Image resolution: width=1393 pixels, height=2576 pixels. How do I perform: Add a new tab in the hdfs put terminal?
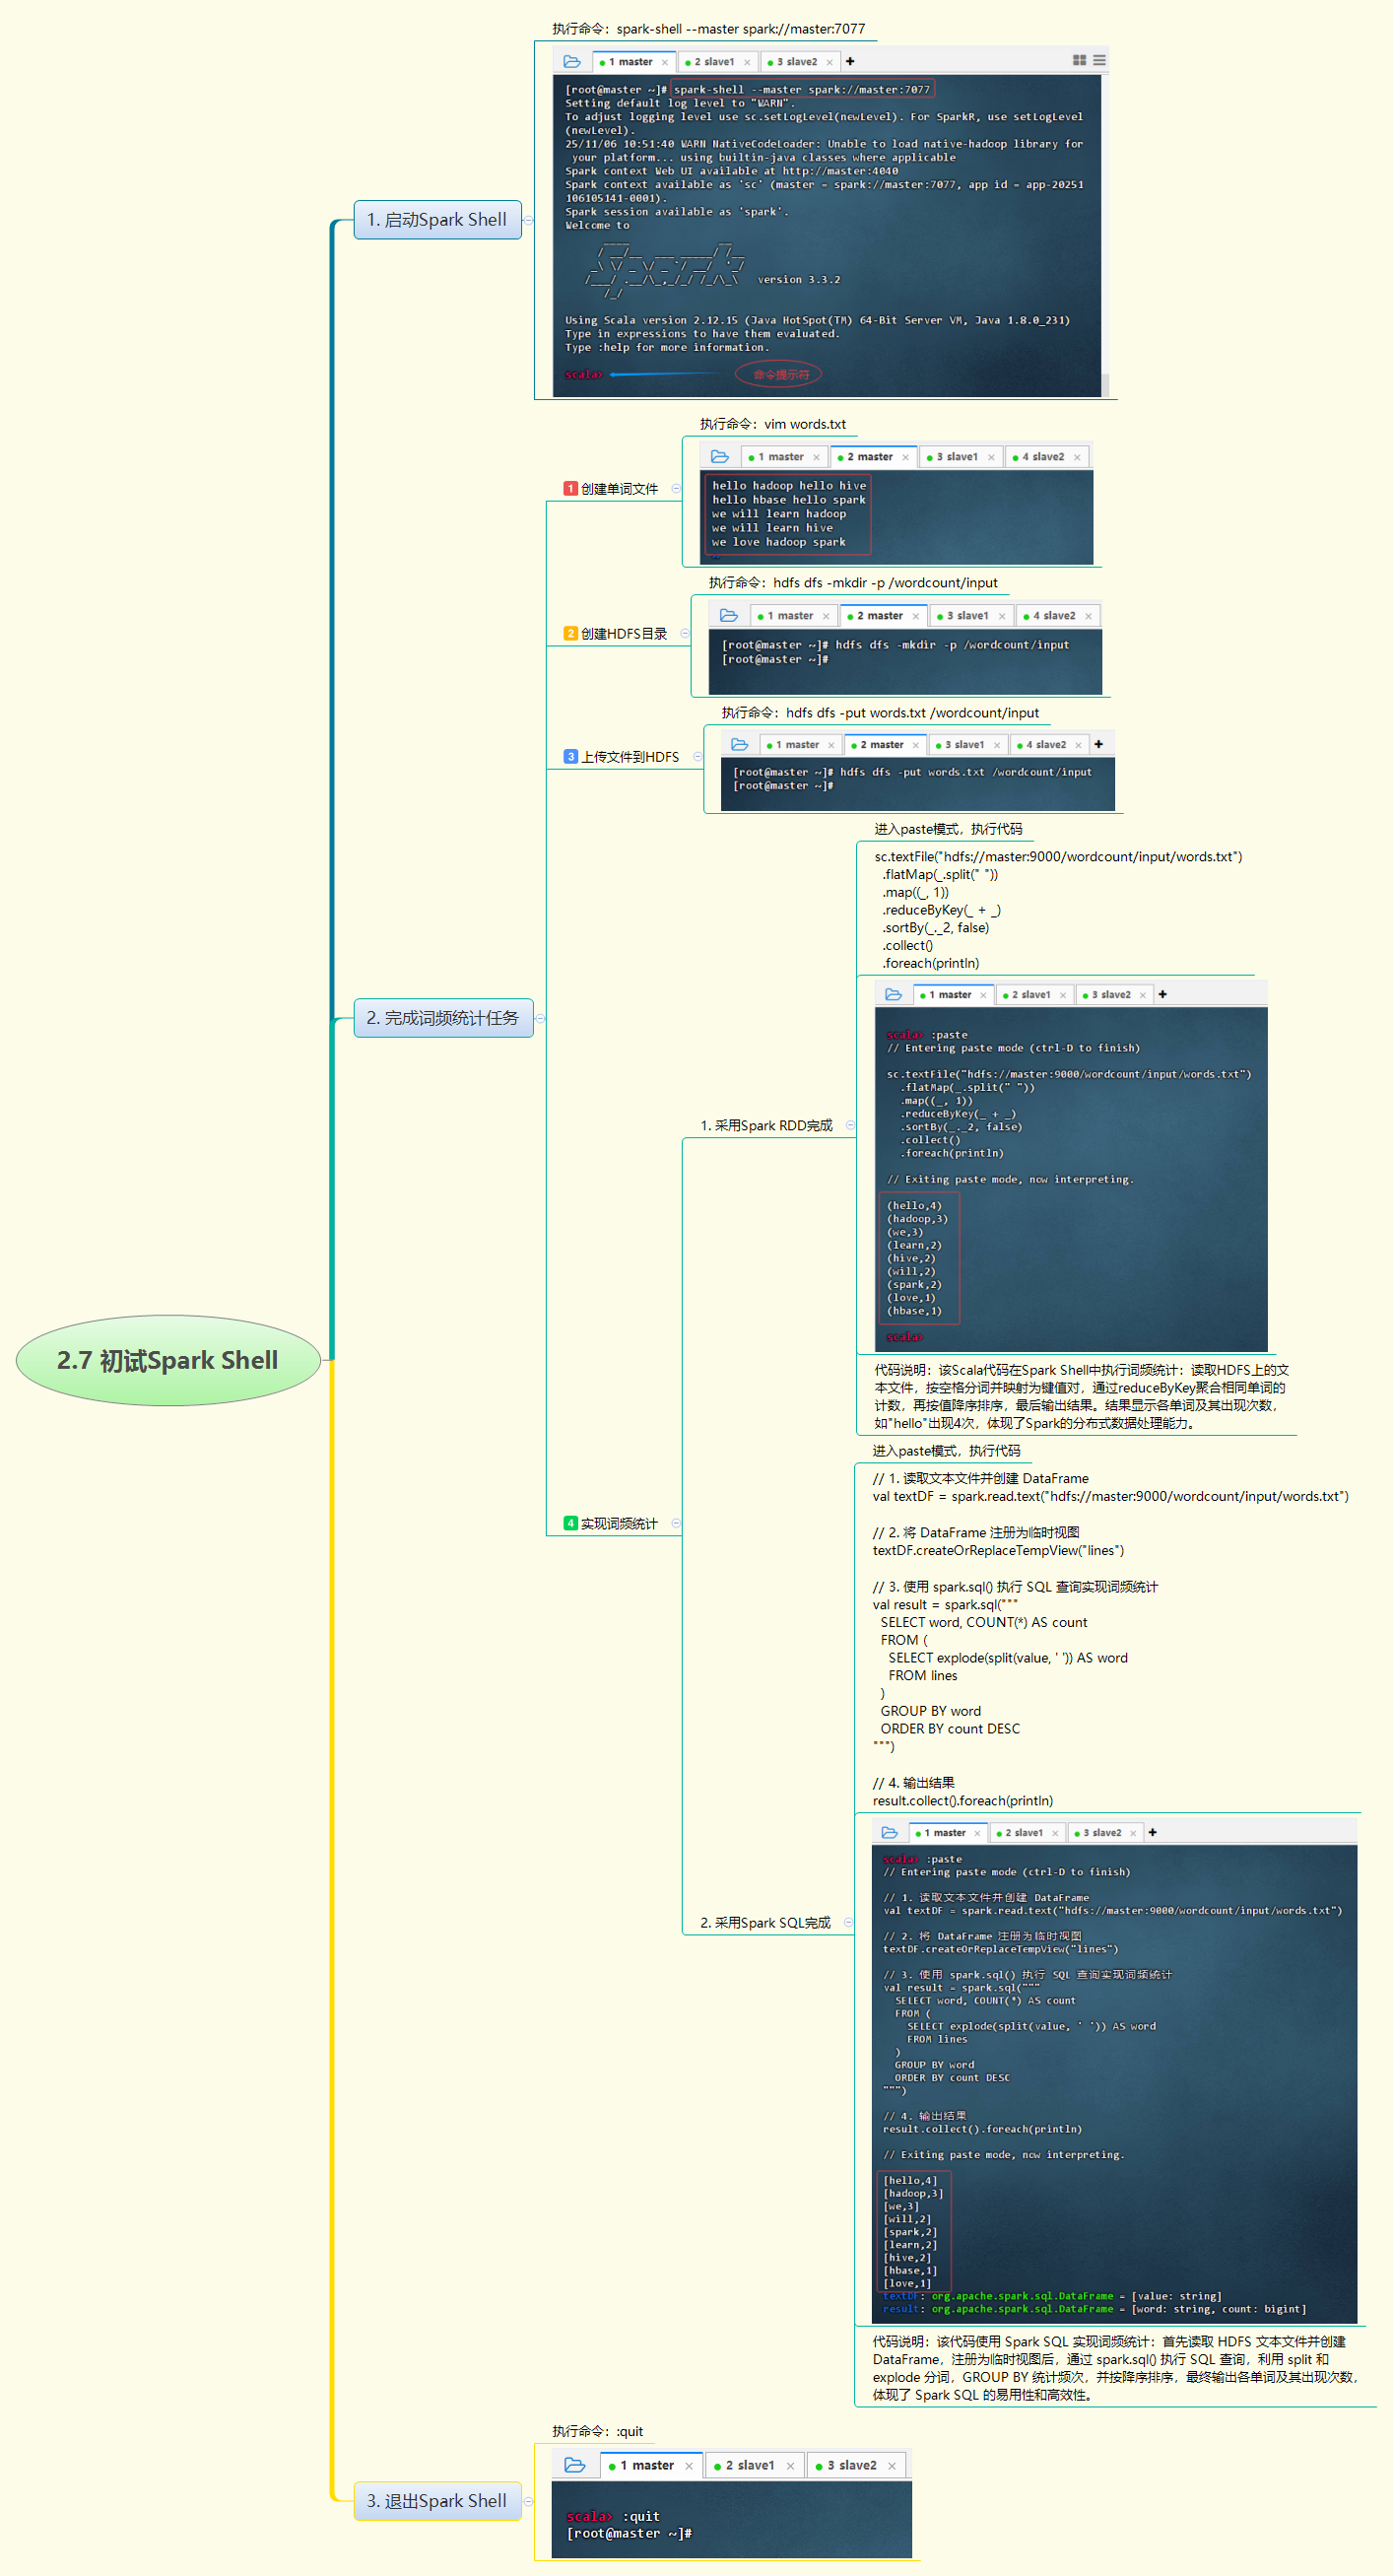tap(1099, 744)
